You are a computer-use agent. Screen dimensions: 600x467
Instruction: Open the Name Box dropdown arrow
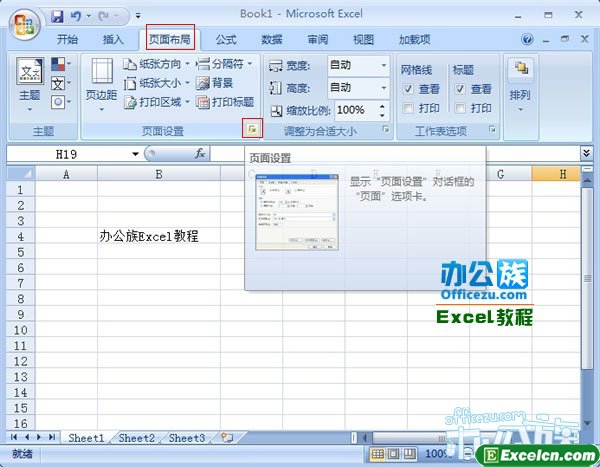[135, 154]
